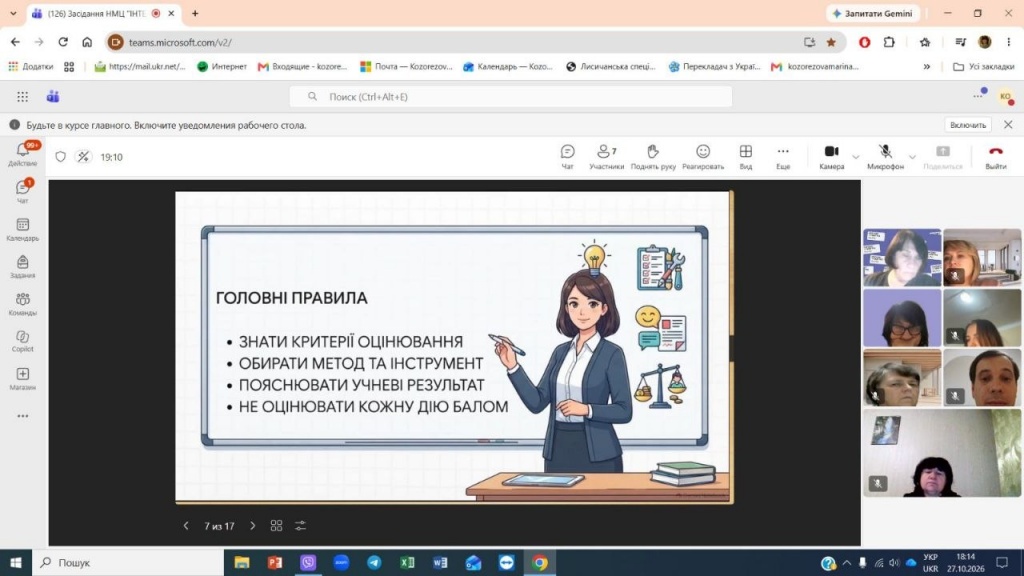Open a new browser tab

click(x=195, y=13)
